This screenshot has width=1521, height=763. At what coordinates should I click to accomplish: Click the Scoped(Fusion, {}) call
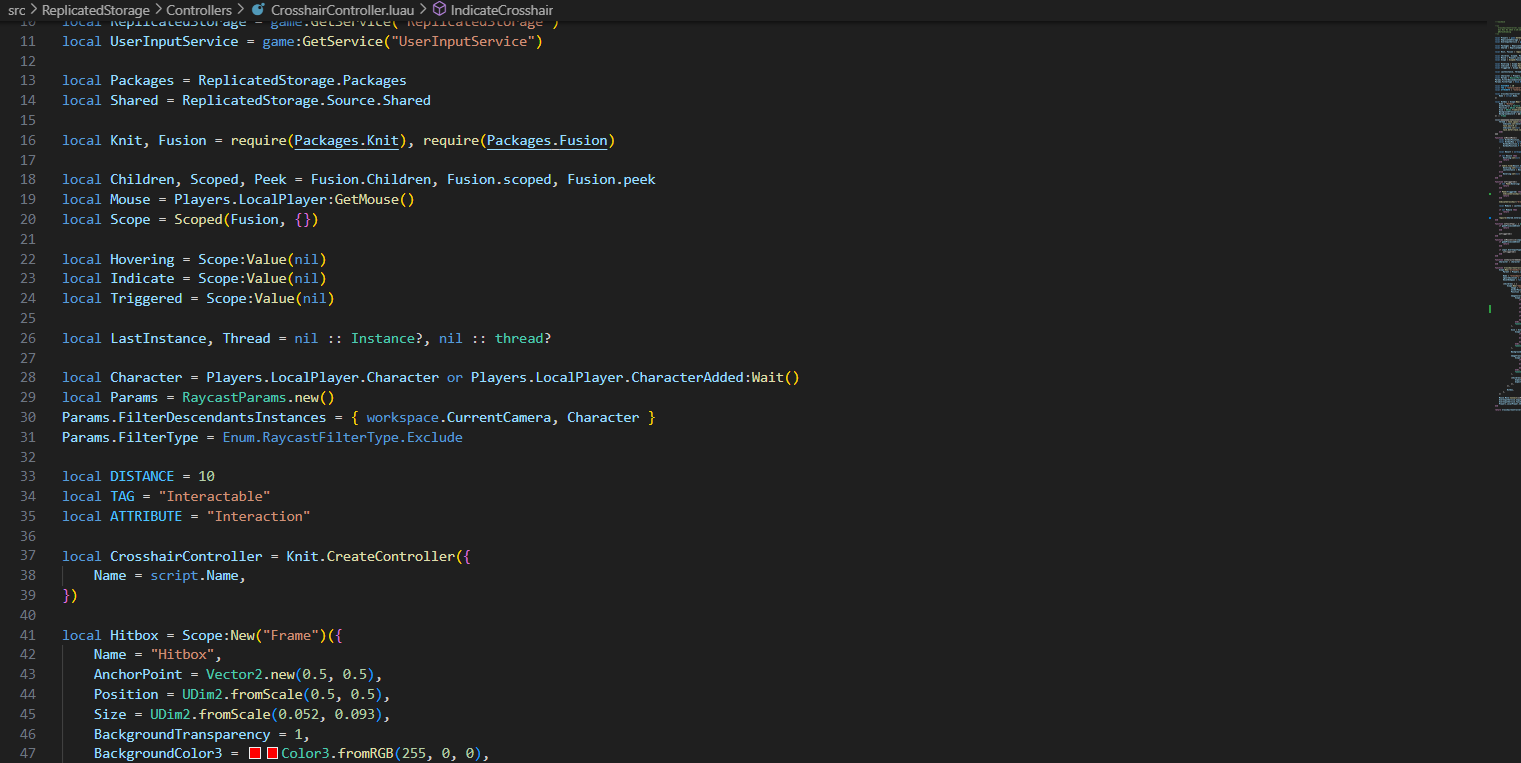click(x=246, y=219)
